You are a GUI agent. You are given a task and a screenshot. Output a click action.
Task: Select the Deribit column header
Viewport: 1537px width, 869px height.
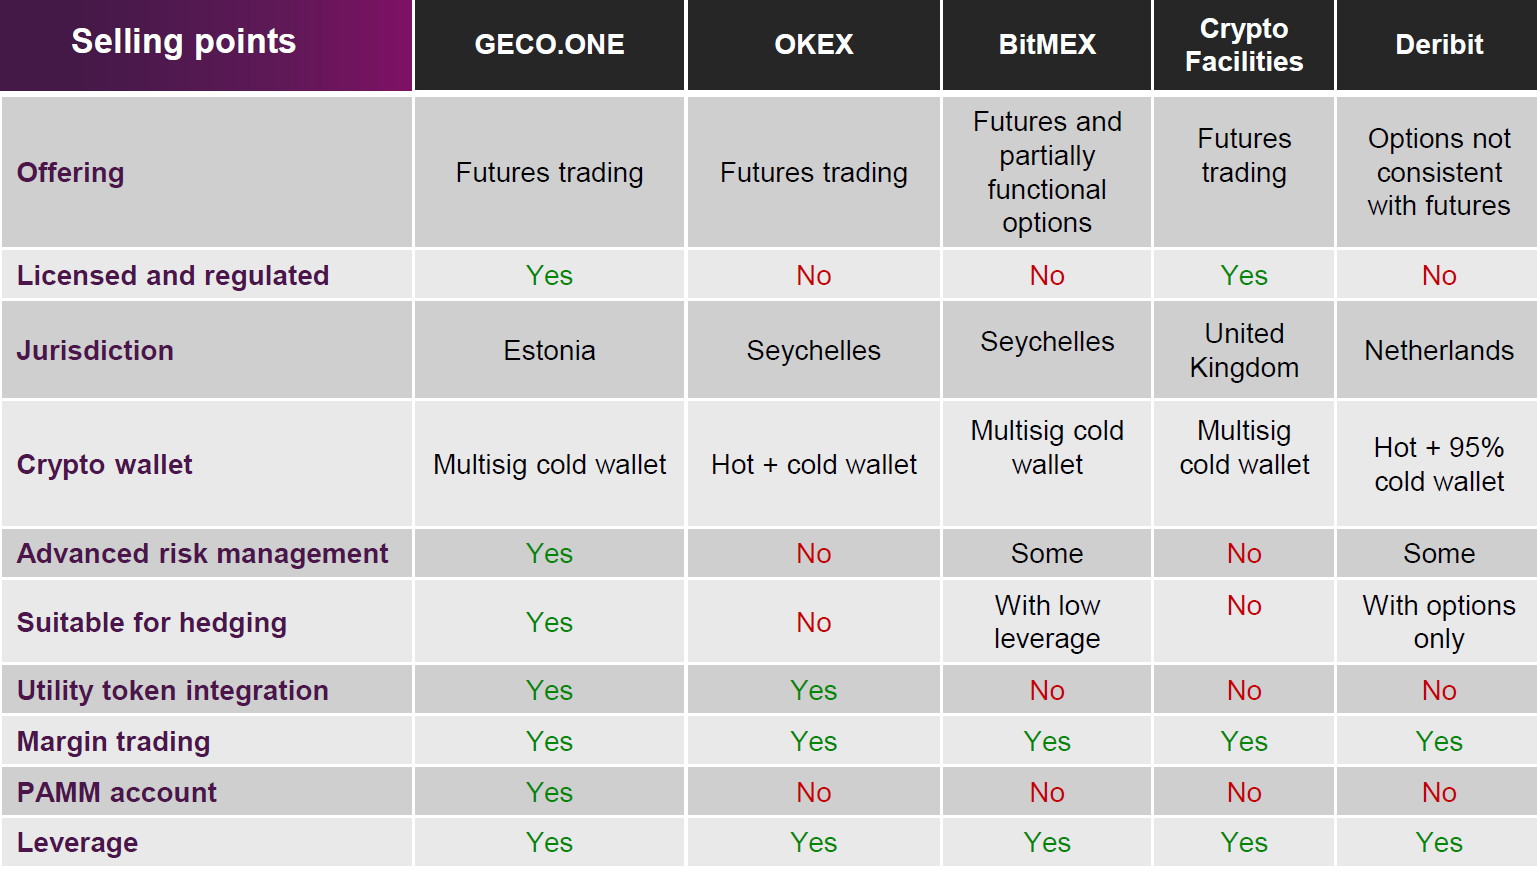point(1438,44)
